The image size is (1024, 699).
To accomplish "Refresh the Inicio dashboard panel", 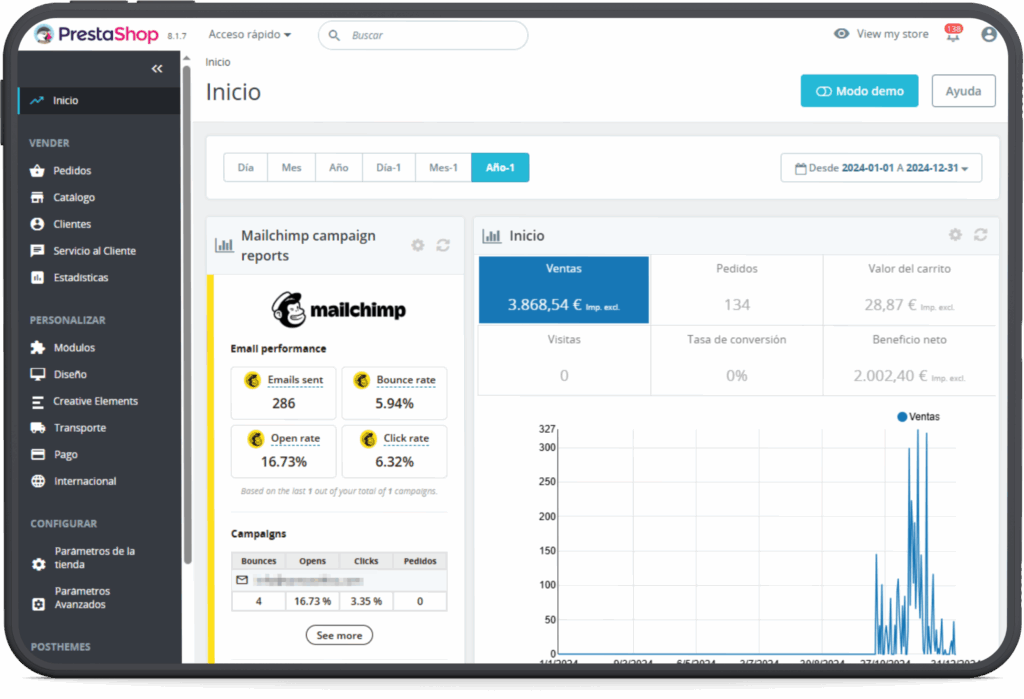I will click(x=980, y=234).
